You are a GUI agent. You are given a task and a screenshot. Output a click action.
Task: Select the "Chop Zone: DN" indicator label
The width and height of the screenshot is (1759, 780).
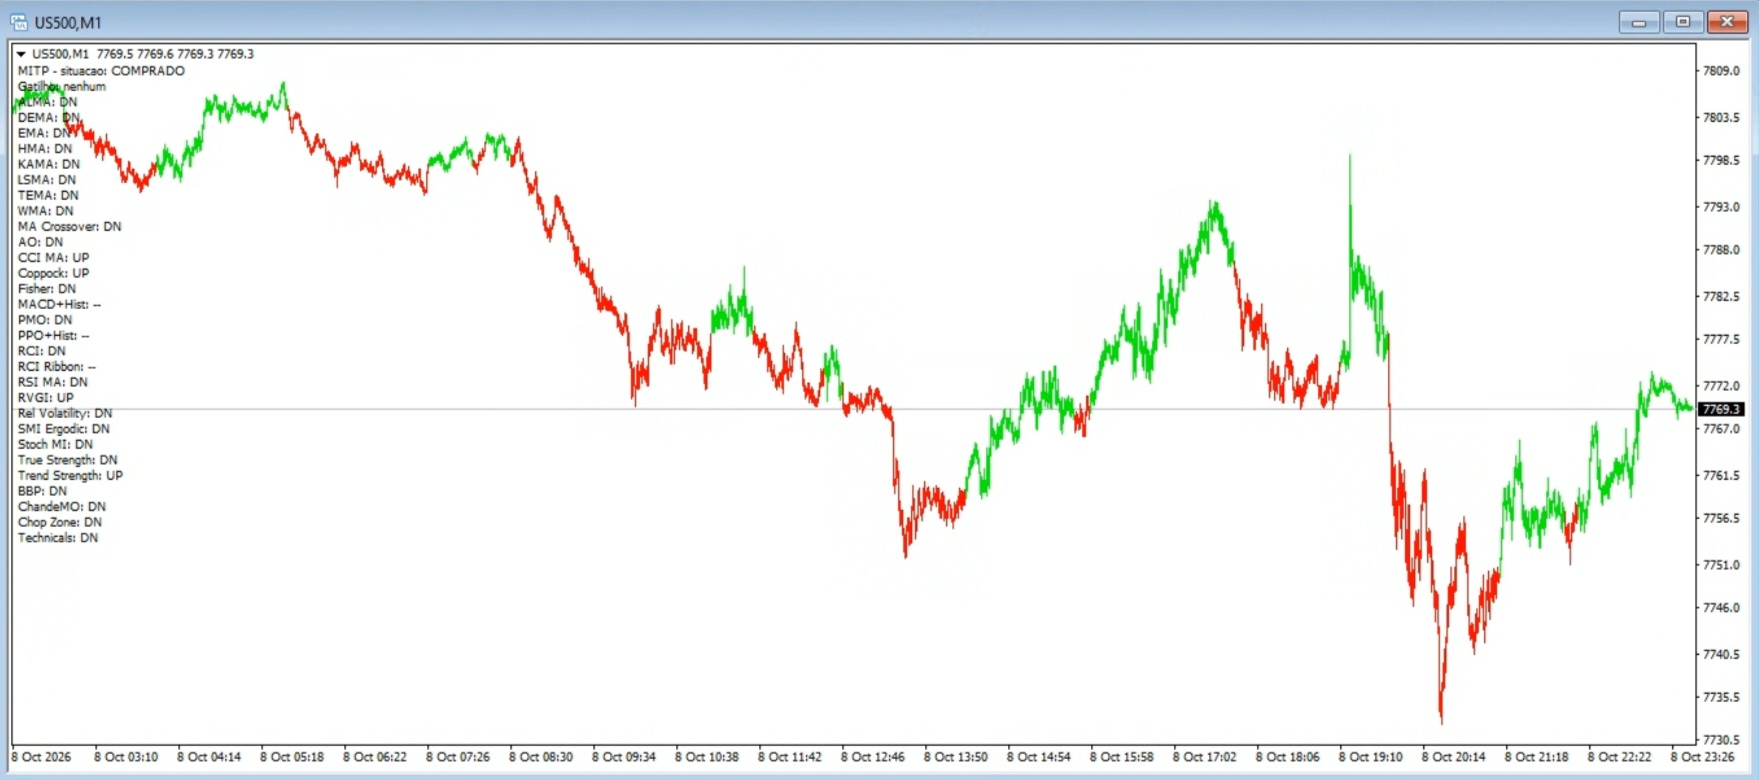coord(59,522)
